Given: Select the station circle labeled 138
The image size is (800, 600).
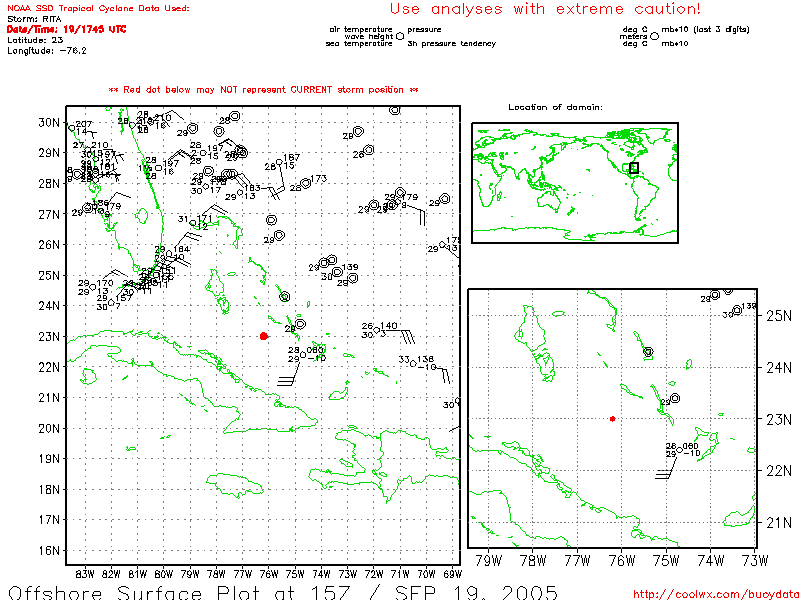Looking at the screenshot, I should click(x=413, y=364).
